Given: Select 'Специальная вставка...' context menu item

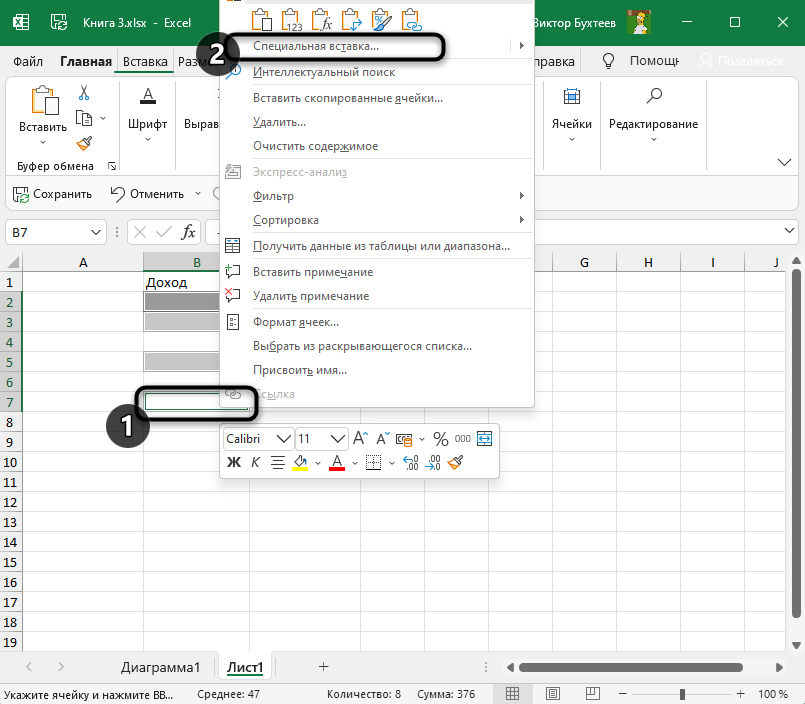Looking at the screenshot, I should 316,46.
